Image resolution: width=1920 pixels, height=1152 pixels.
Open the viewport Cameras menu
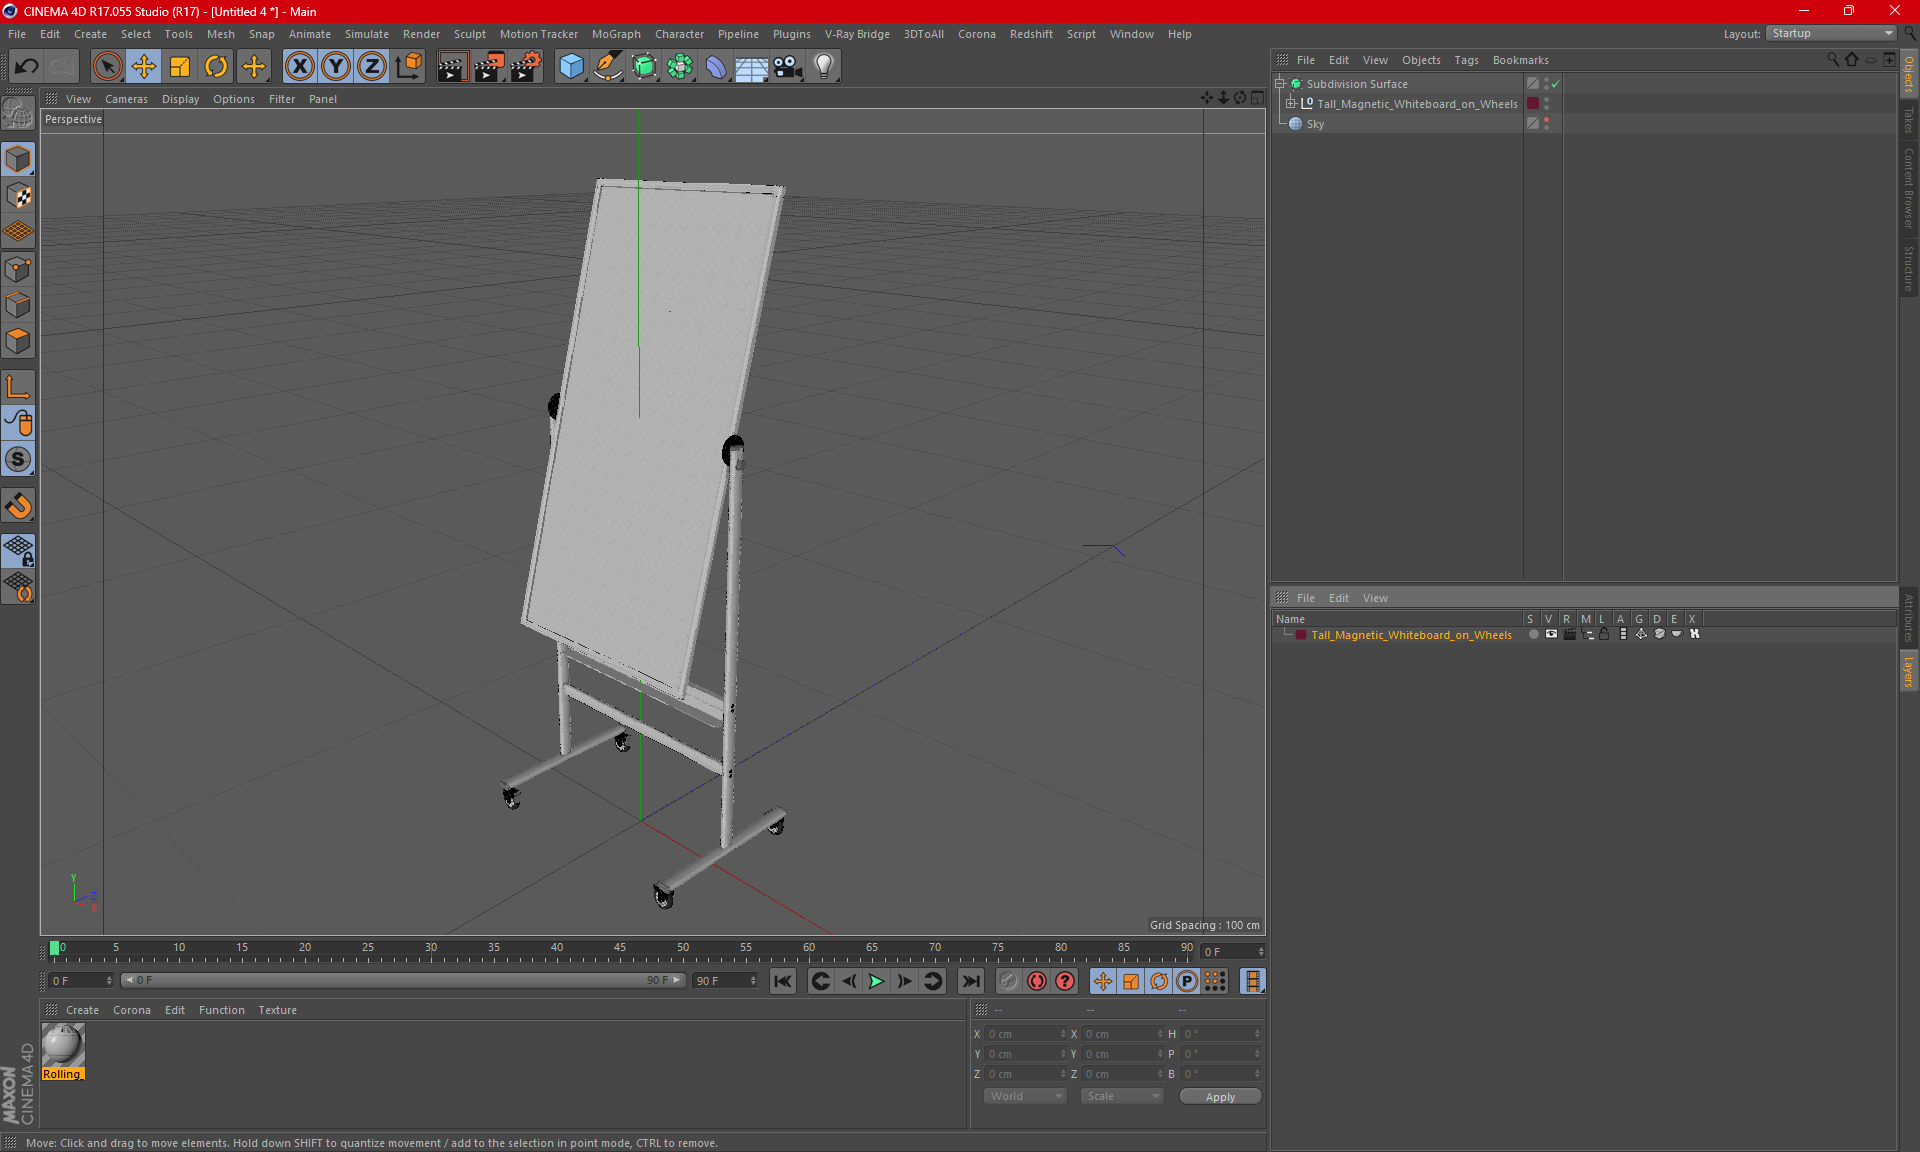[126, 99]
